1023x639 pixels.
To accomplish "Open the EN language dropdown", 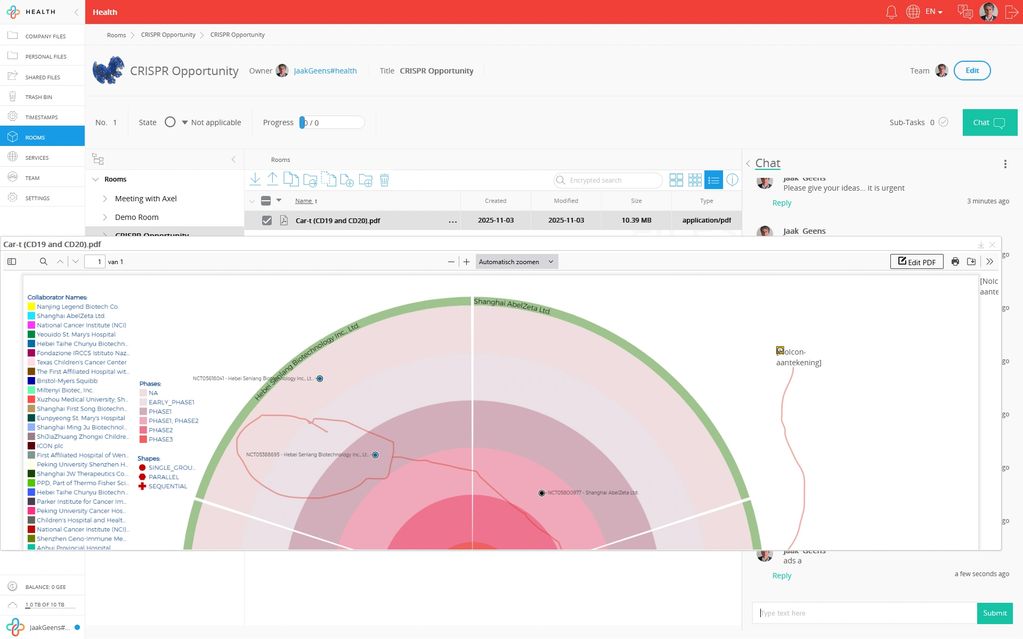I will [933, 12].
